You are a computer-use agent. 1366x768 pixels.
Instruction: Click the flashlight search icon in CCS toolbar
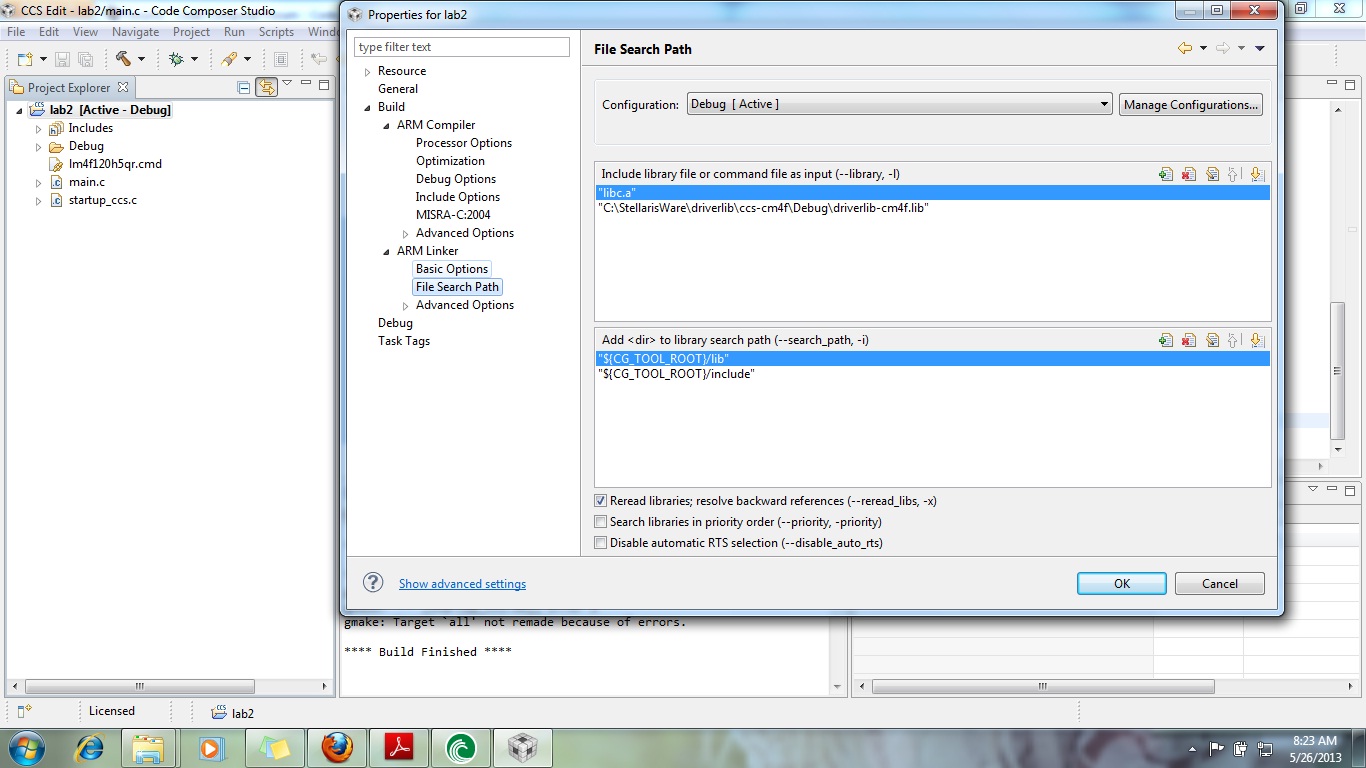coord(229,59)
